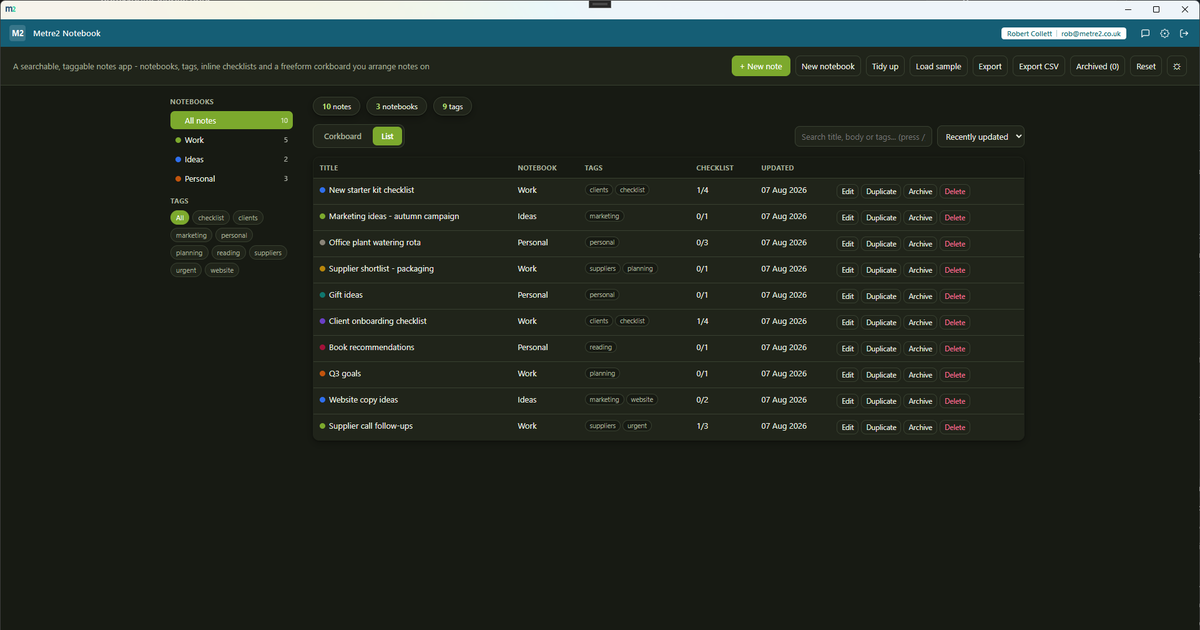The image size is (1200, 630).
Task: Click the Export CSV button
Action: coord(1038,66)
